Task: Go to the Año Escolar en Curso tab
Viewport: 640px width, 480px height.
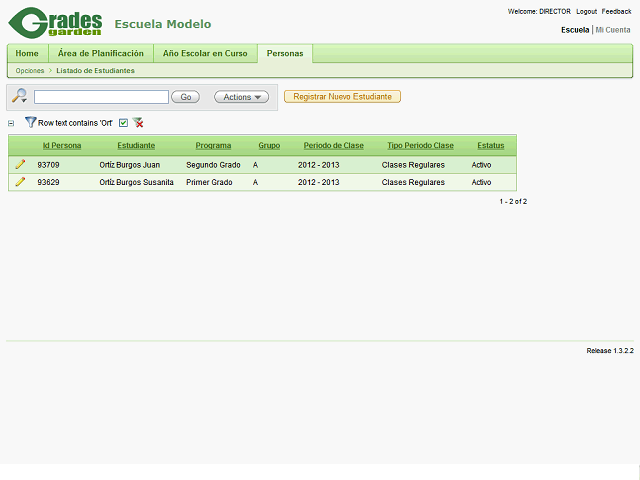Action: pyautogui.click(x=205, y=54)
